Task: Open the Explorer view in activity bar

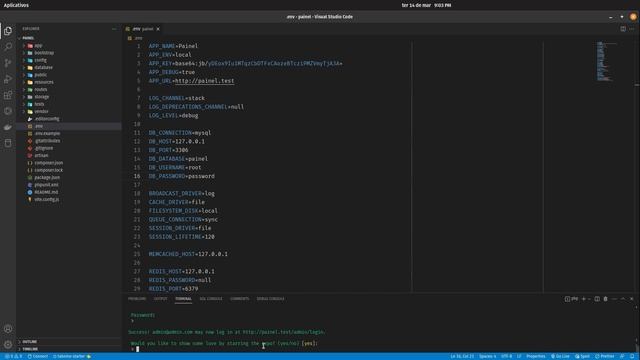Action: (x=8, y=31)
